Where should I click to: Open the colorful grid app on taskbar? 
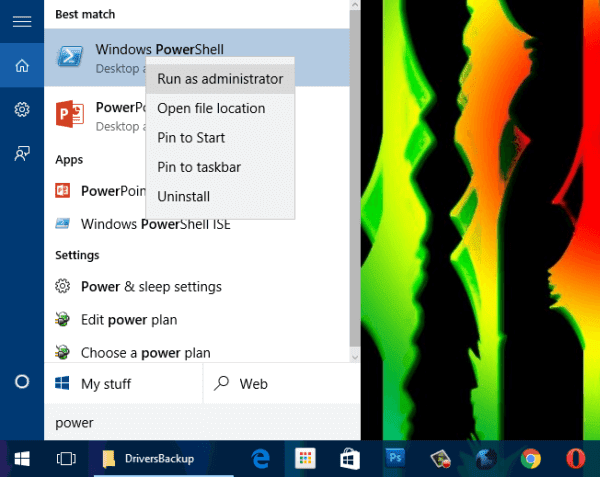click(x=305, y=458)
